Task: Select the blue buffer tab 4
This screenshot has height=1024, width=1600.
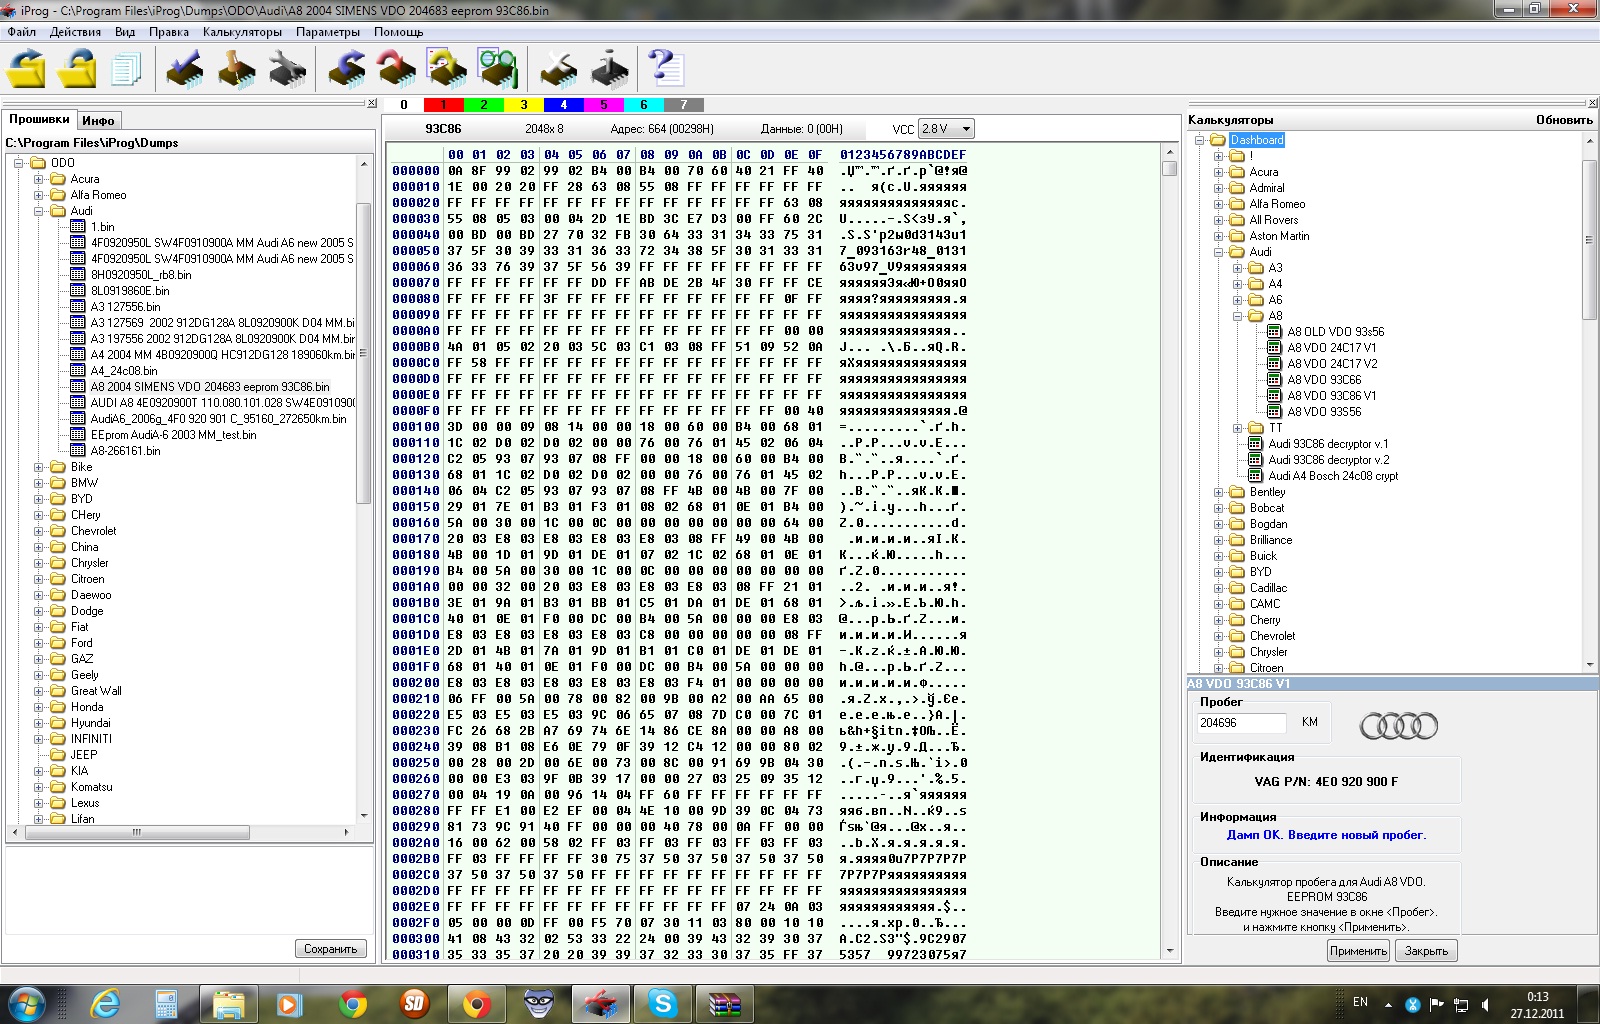Action: (563, 104)
